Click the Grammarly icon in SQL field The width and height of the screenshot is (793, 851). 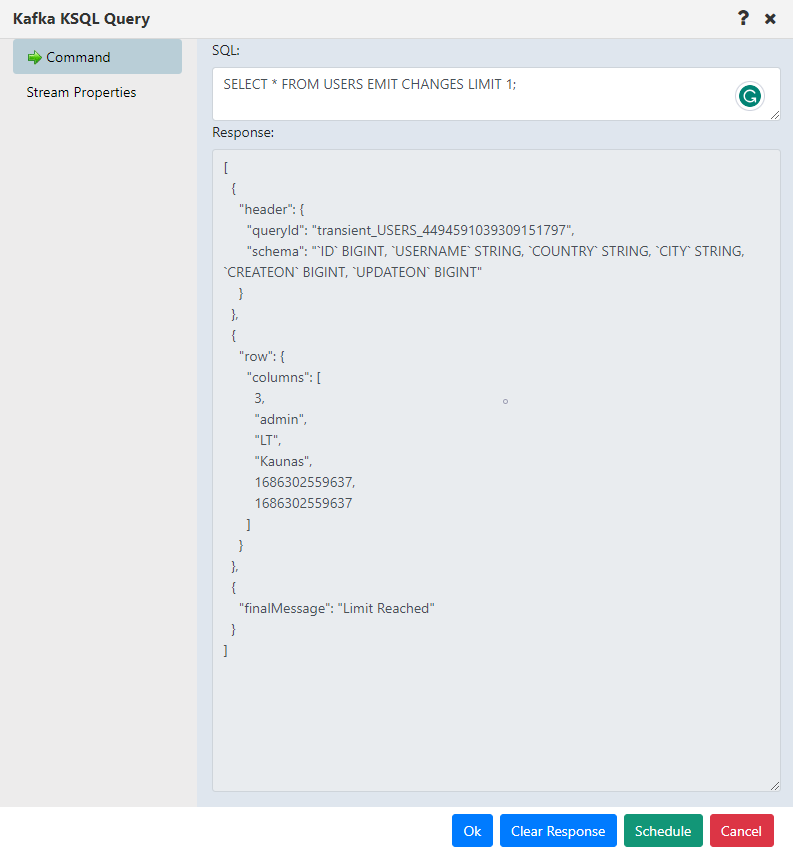coord(750,97)
